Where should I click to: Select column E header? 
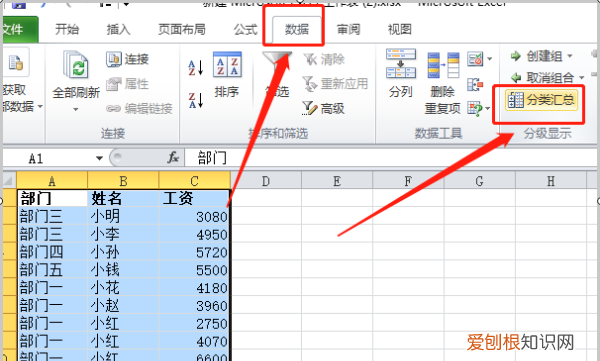pos(337,181)
